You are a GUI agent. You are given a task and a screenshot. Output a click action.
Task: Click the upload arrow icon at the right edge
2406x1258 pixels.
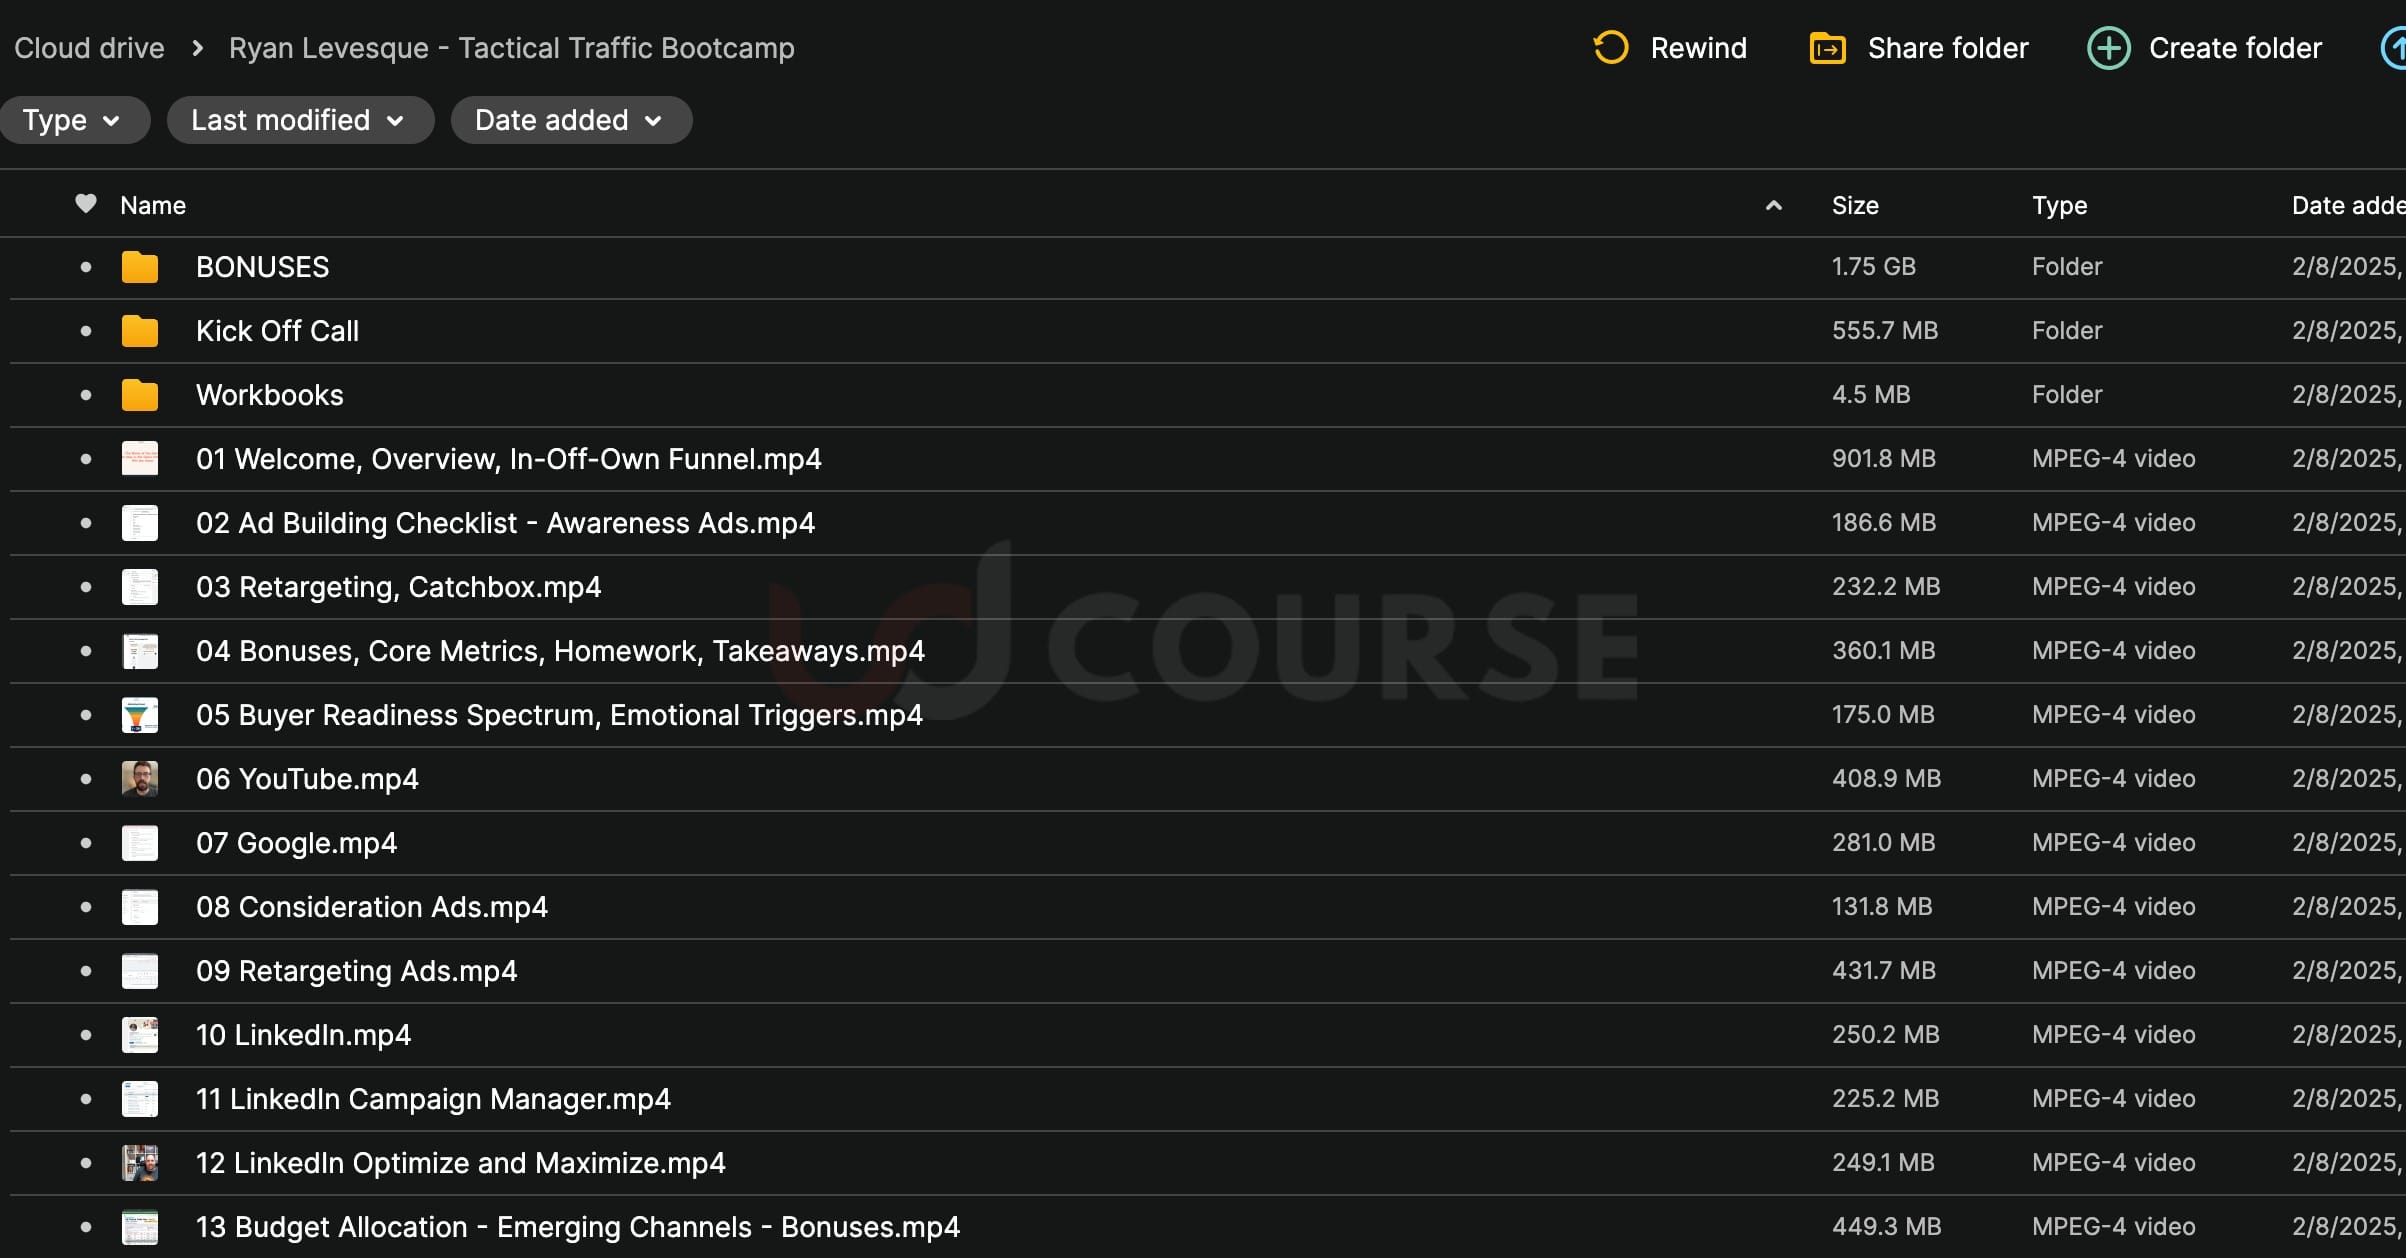point(2396,48)
